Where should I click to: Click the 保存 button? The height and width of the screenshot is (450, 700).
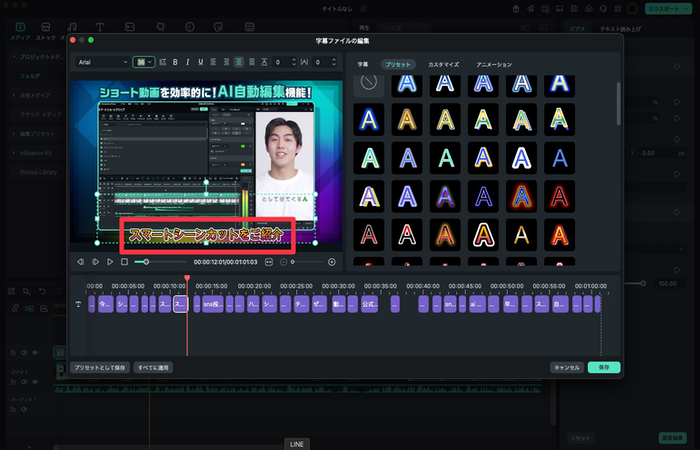tap(603, 367)
